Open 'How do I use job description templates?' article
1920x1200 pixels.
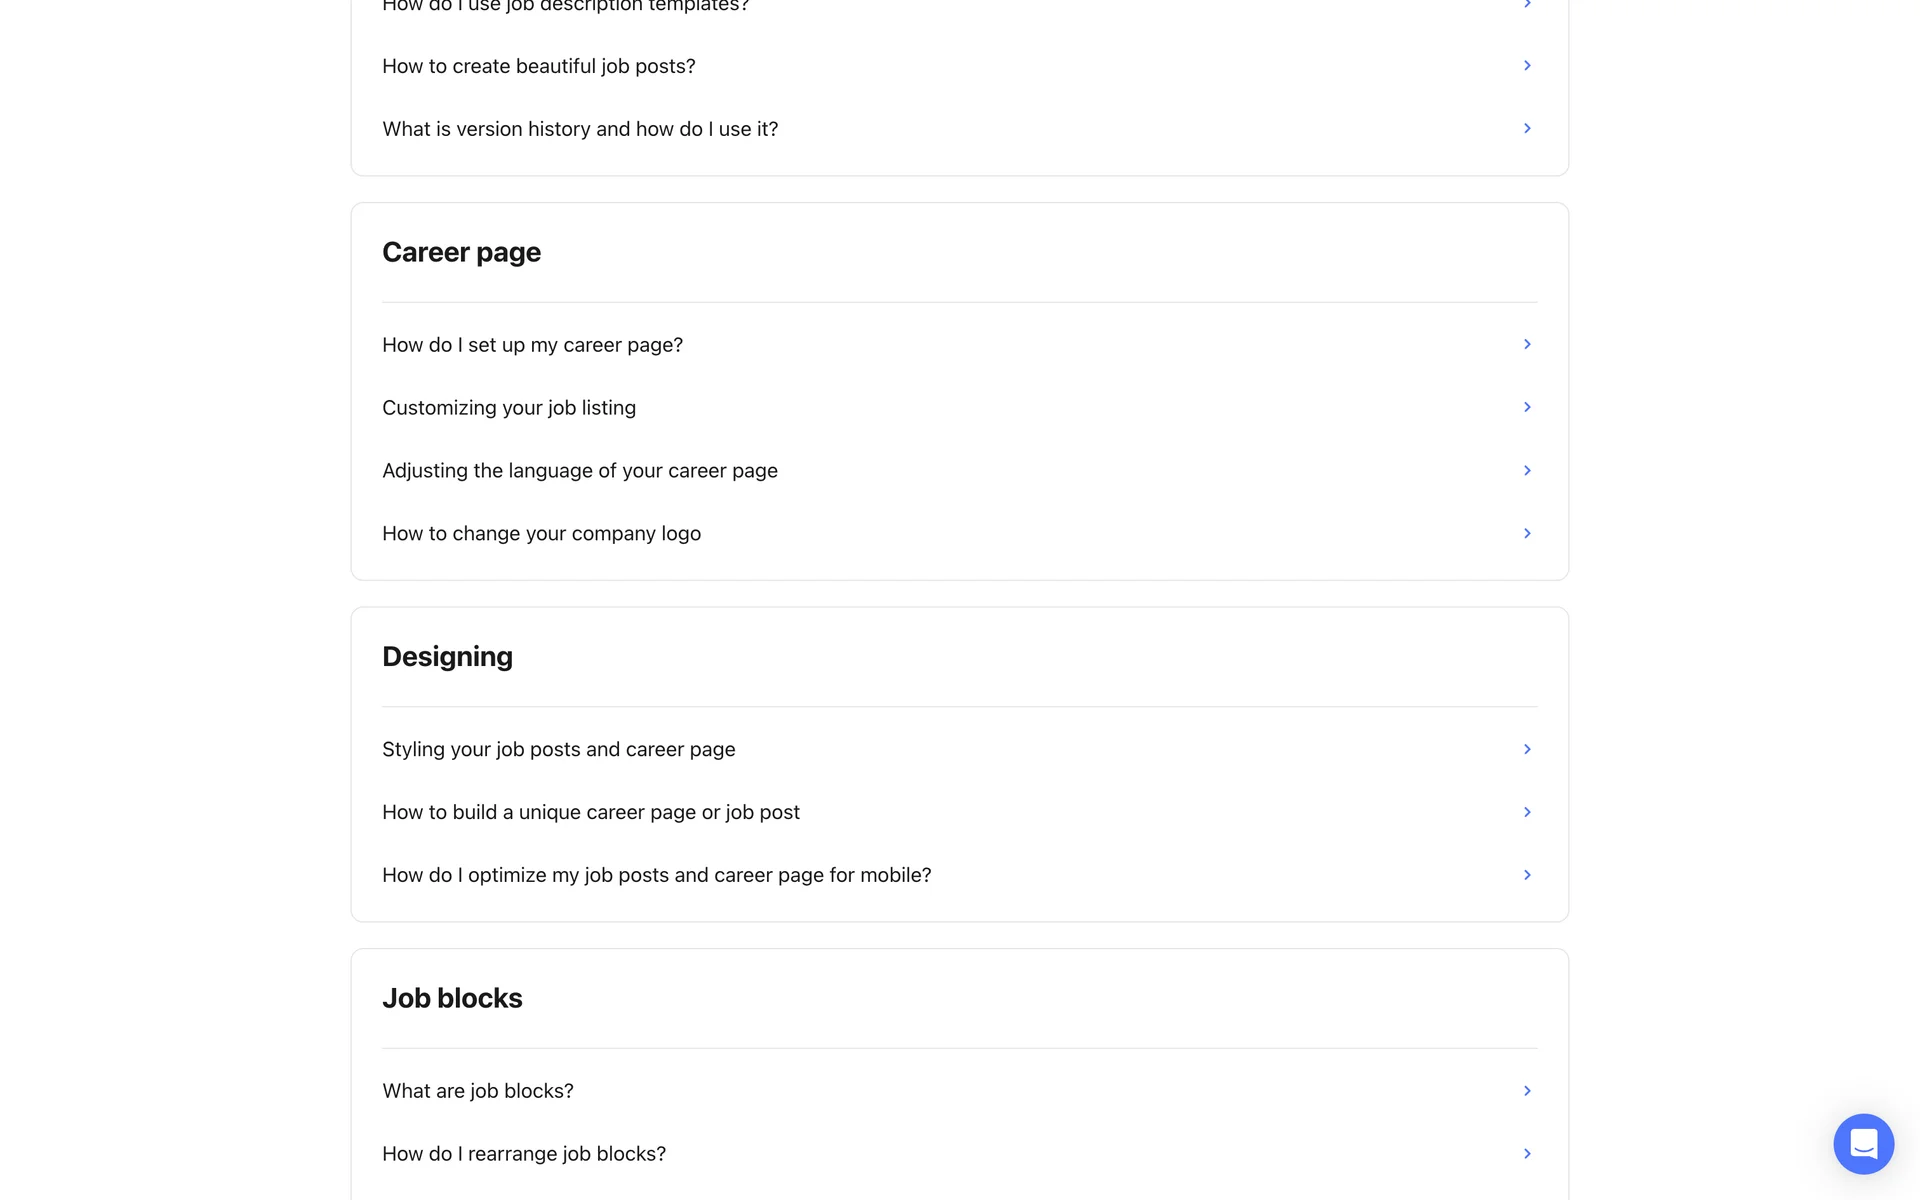pos(565,6)
